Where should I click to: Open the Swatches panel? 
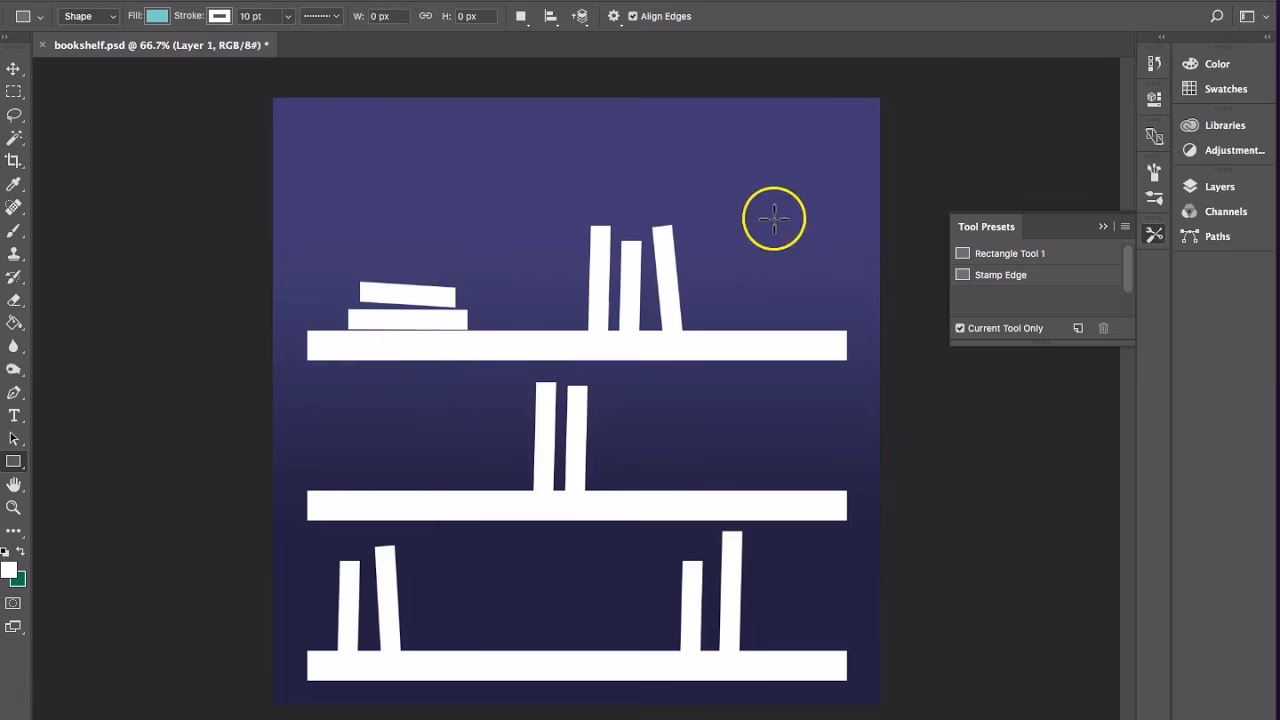(x=1224, y=88)
